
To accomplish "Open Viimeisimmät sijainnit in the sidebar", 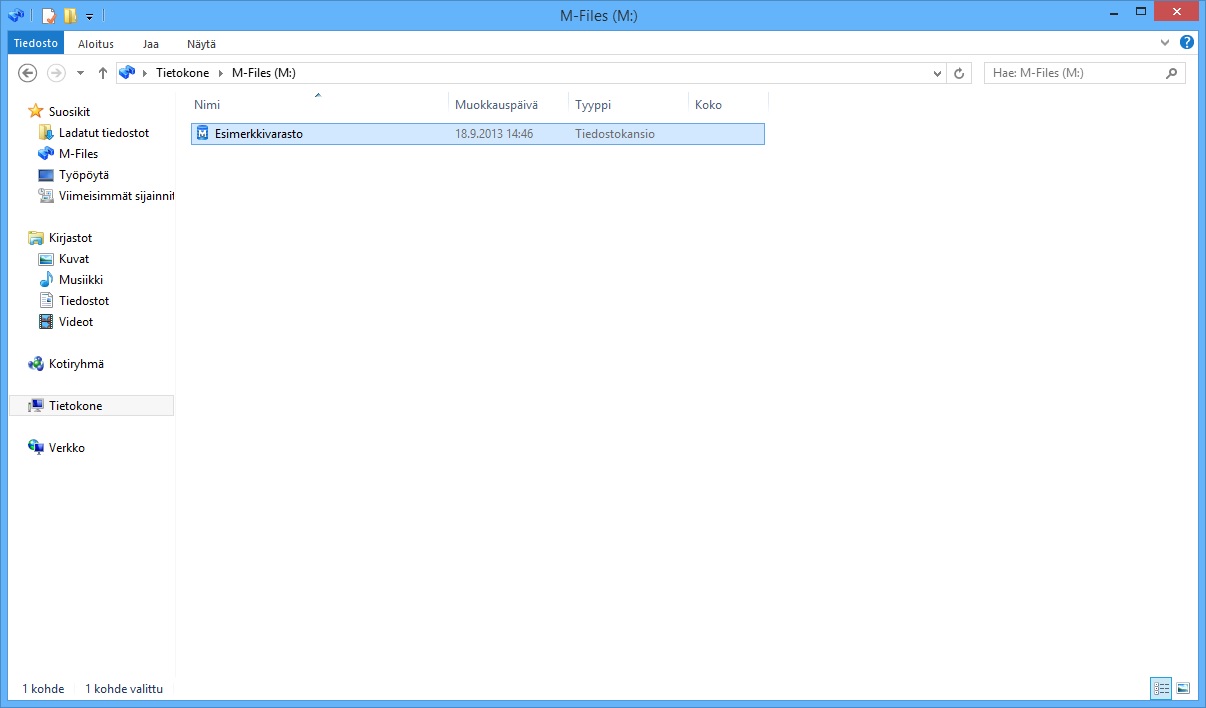I will pos(116,196).
